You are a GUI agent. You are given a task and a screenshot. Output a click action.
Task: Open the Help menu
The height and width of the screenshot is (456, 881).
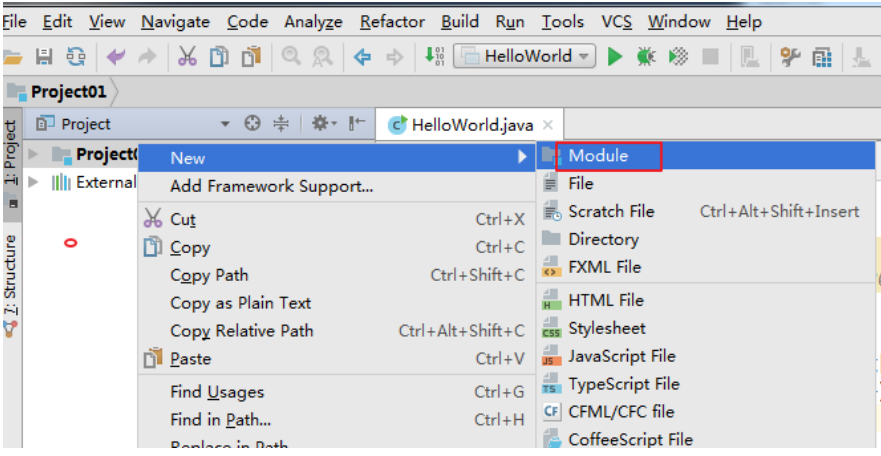744,21
